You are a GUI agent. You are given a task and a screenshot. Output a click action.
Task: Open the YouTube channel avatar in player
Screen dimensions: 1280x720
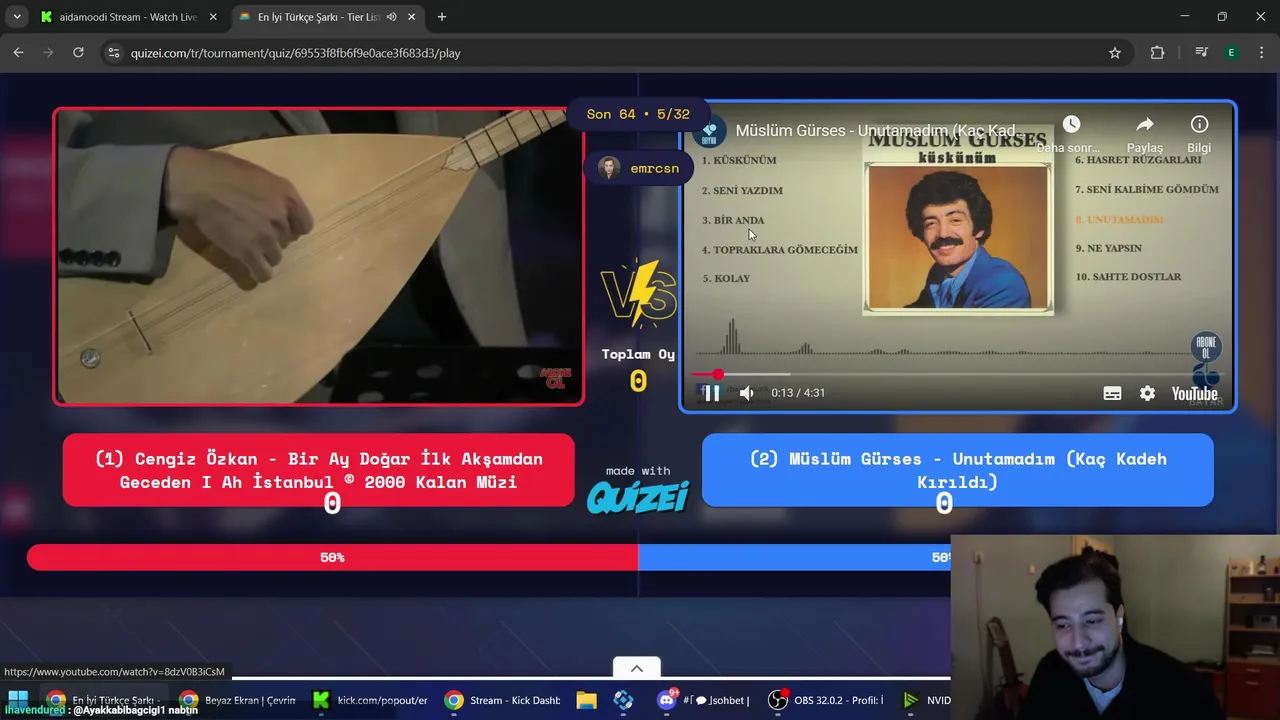click(x=710, y=131)
